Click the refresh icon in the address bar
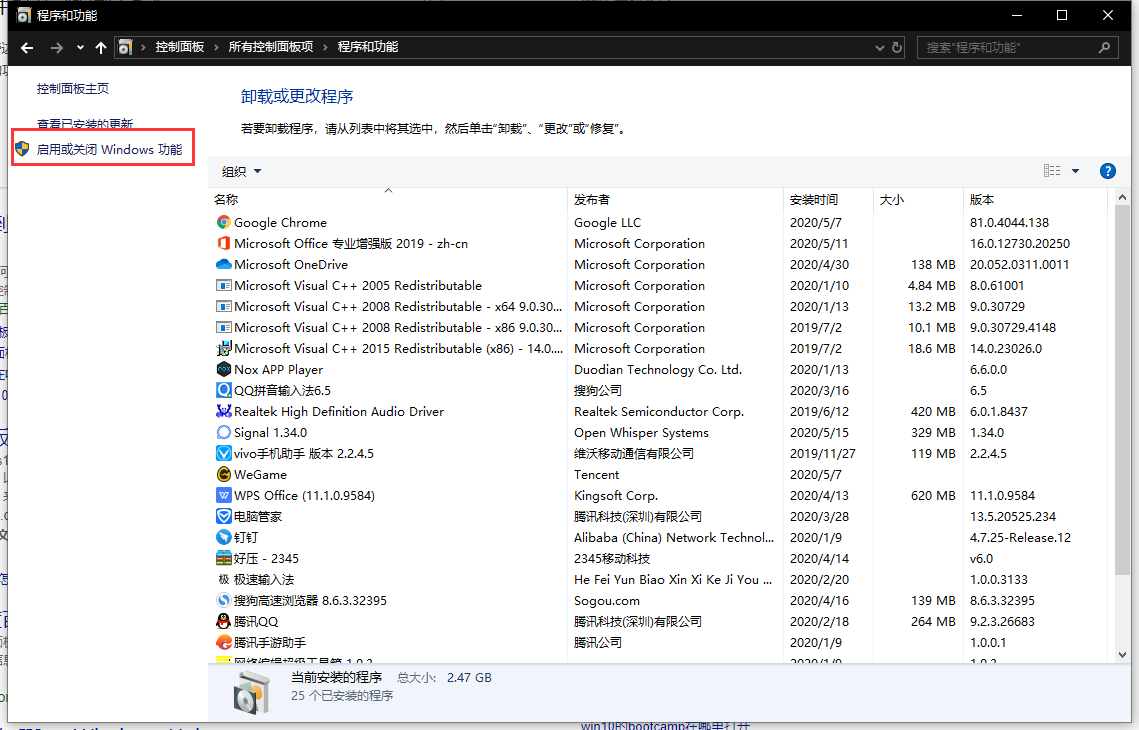Screen dimensions: 1139x730 point(896,46)
